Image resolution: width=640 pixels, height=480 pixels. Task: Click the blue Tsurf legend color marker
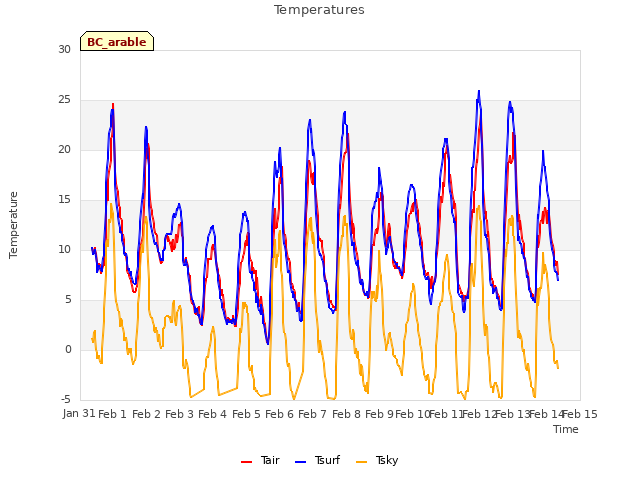(x=300, y=462)
